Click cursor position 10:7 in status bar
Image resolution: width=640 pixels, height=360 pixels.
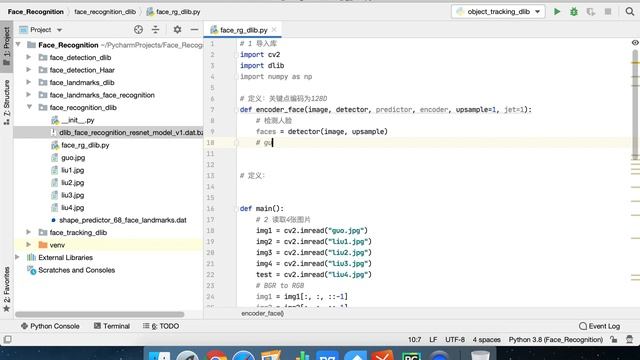click(414, 339)
